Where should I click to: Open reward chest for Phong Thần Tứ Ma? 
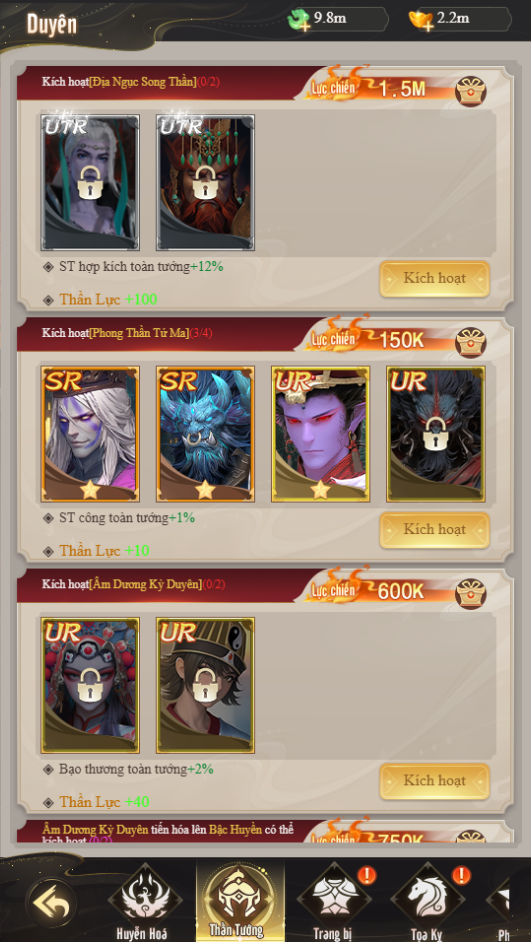470,342
